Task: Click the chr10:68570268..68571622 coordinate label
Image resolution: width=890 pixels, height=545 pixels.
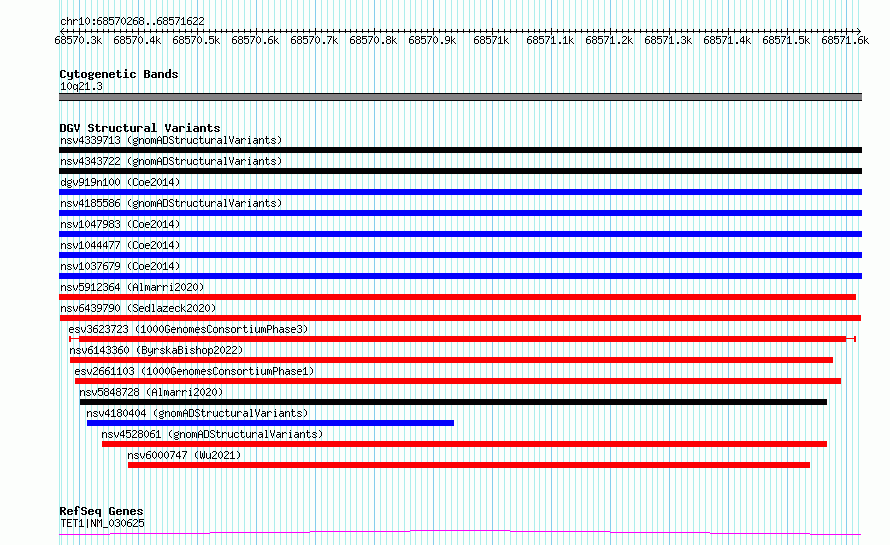Action: coord(132,21)
